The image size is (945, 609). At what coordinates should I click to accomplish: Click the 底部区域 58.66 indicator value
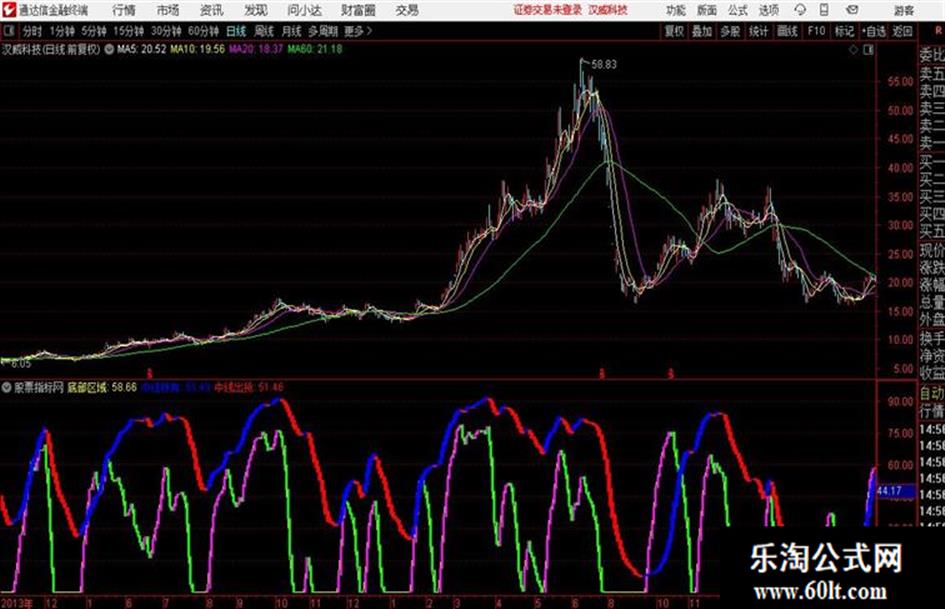(102, 387)
